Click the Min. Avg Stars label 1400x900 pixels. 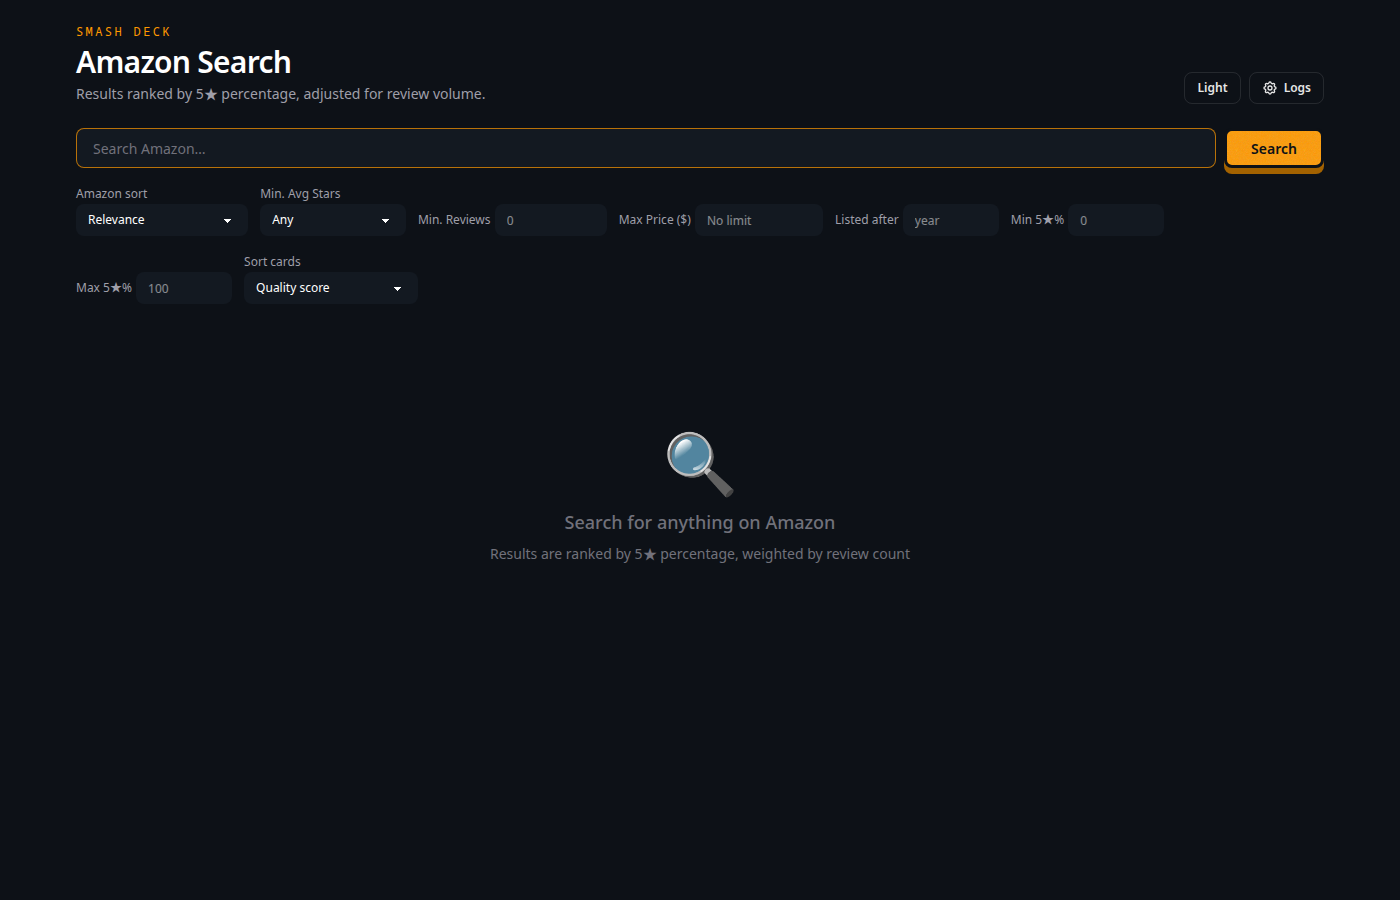click(x=300, y=194)
